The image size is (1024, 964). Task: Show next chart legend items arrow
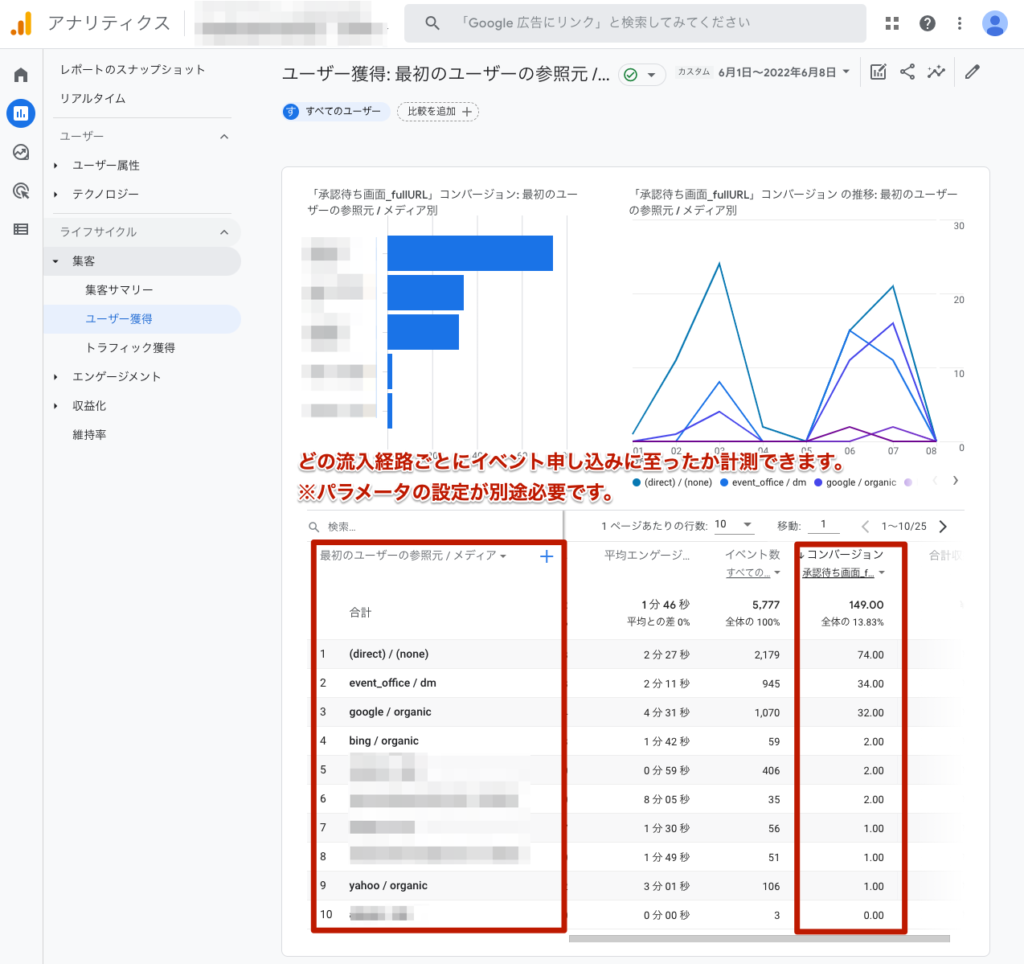pos(955,481)
